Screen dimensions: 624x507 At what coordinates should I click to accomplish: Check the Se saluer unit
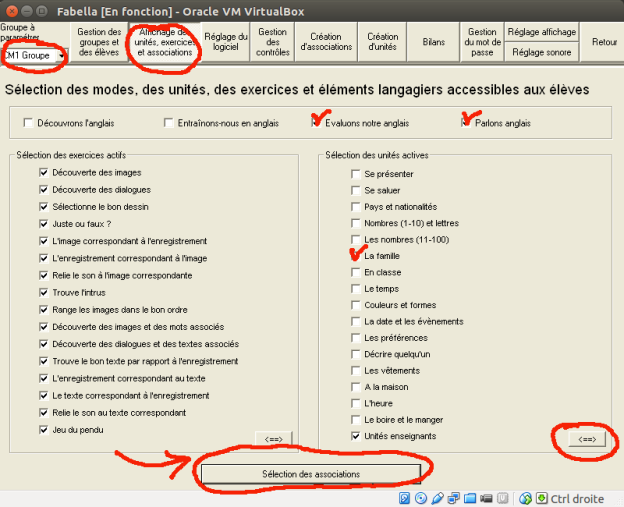pyautogui.click(x=356, y=190)
